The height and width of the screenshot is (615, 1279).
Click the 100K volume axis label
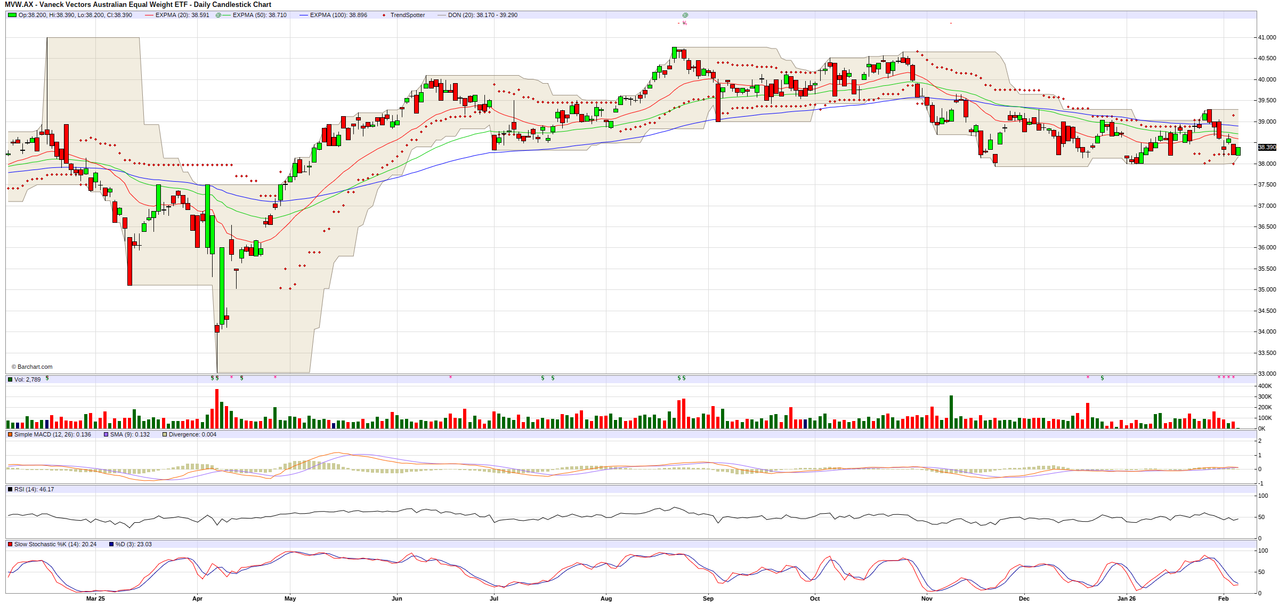pos(1263,418)
